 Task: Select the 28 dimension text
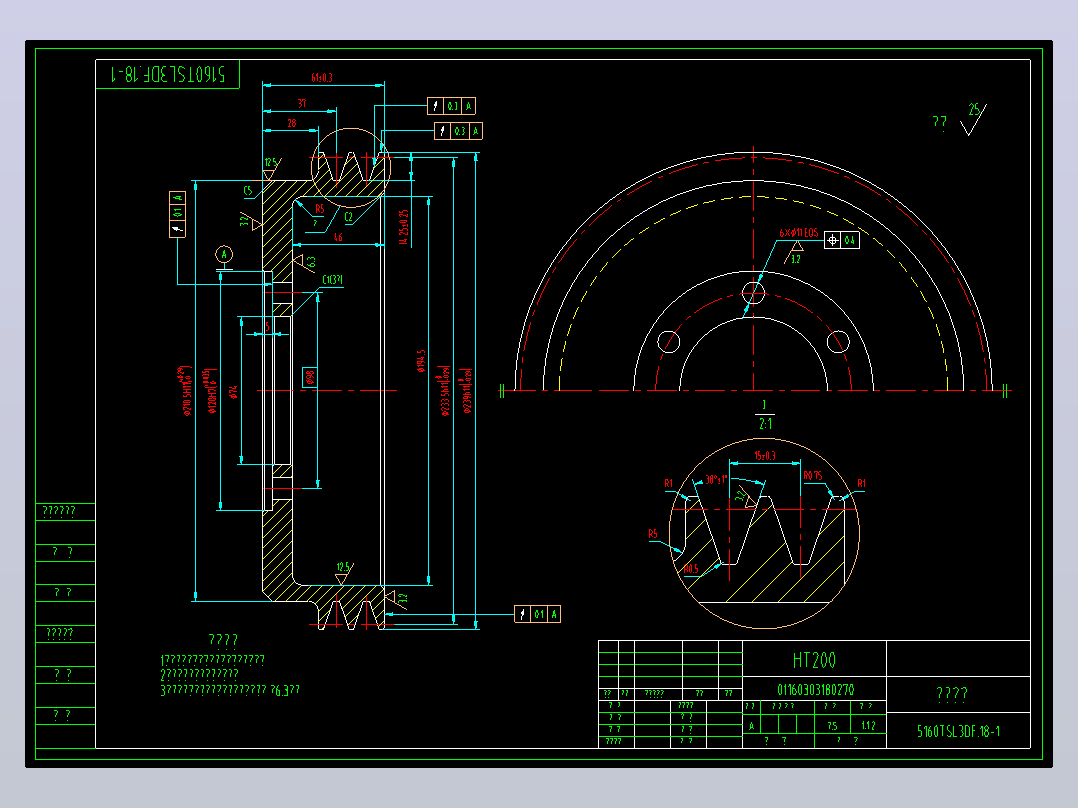[292, 123]
